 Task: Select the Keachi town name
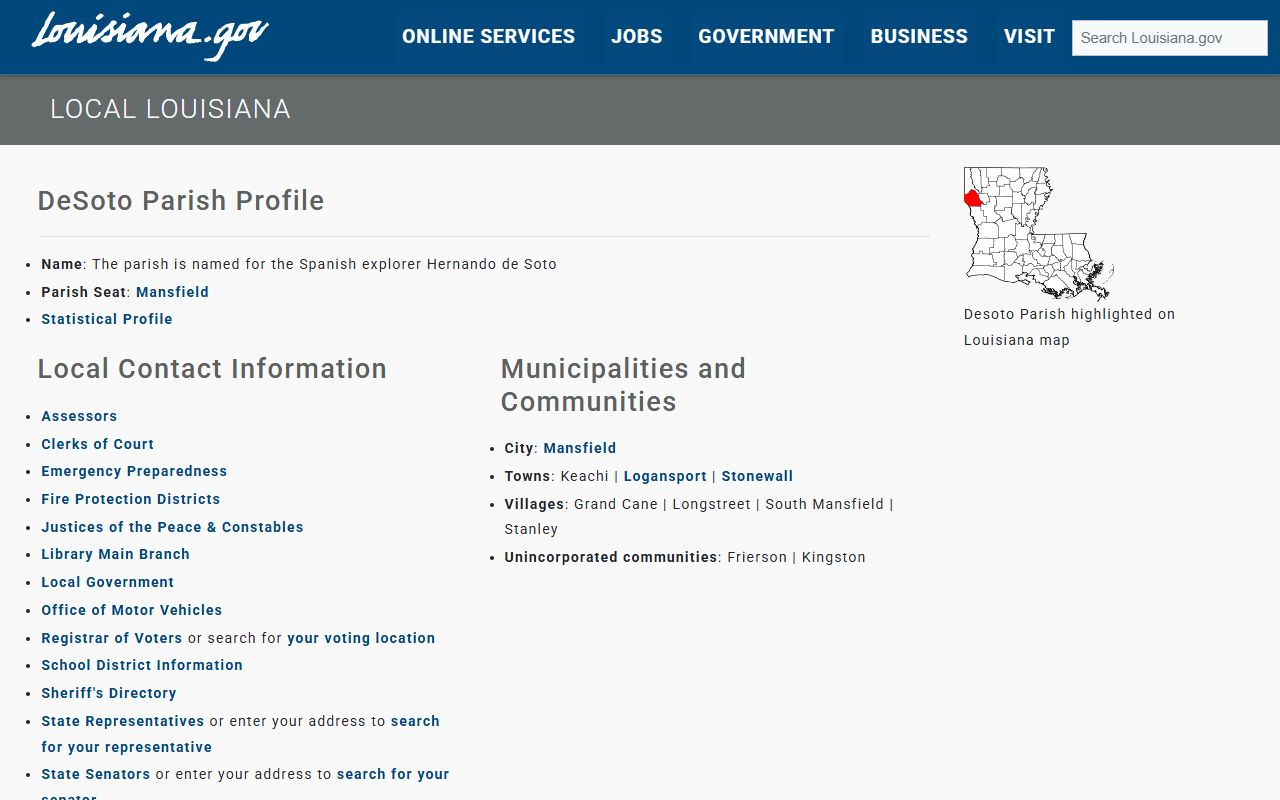[x=585, y=476]
